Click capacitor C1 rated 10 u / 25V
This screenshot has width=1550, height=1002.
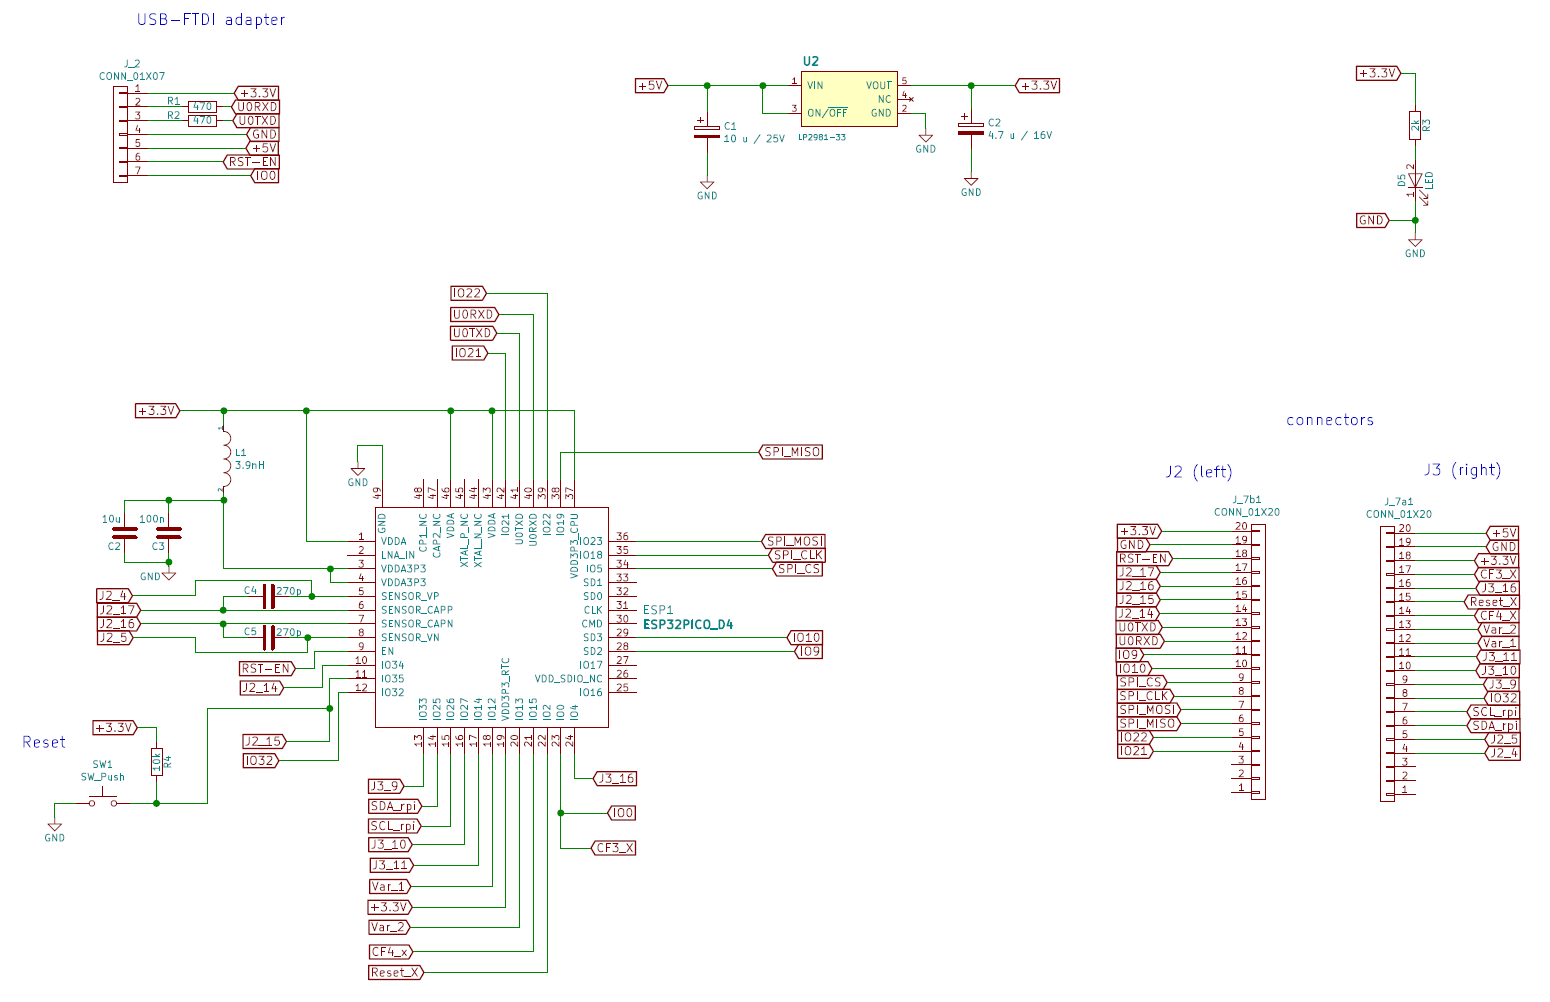(x=707, y=131)
